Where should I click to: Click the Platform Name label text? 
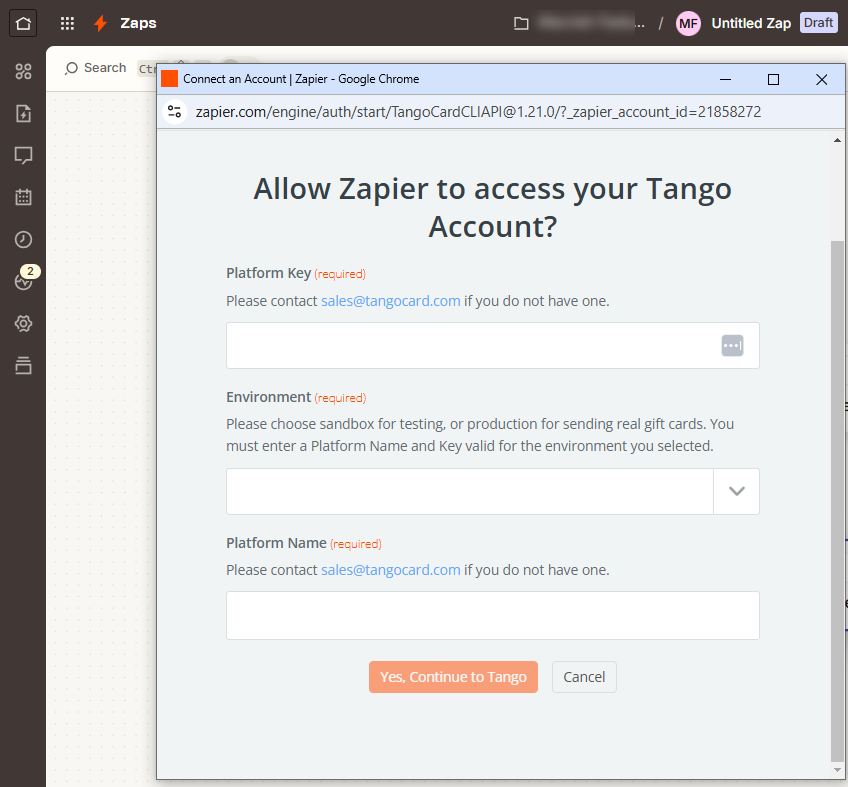click(276, 543)
